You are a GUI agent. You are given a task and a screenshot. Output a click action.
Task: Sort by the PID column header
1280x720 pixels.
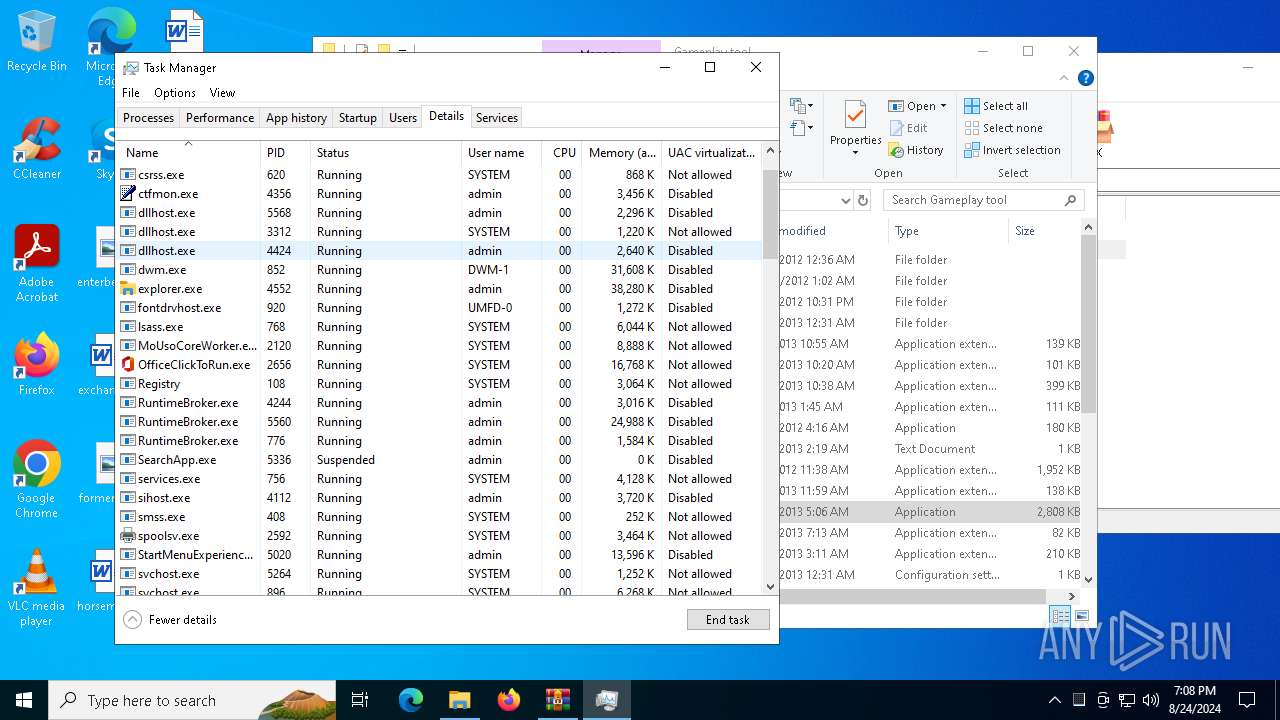point(285,153)
